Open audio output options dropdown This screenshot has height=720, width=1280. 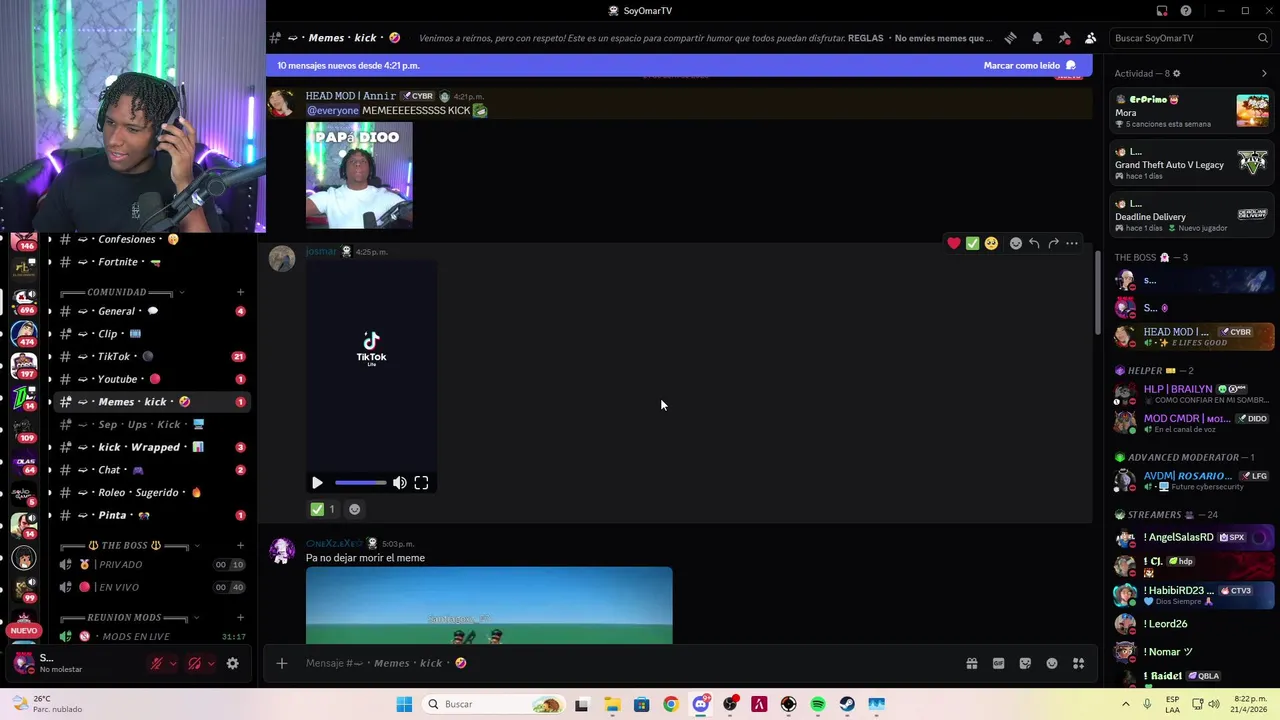pyautogui.click(x=211, y=663)
